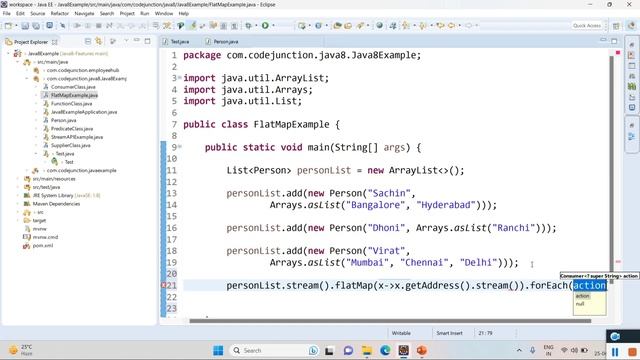Open the Refactor menu

pos(60,13)
